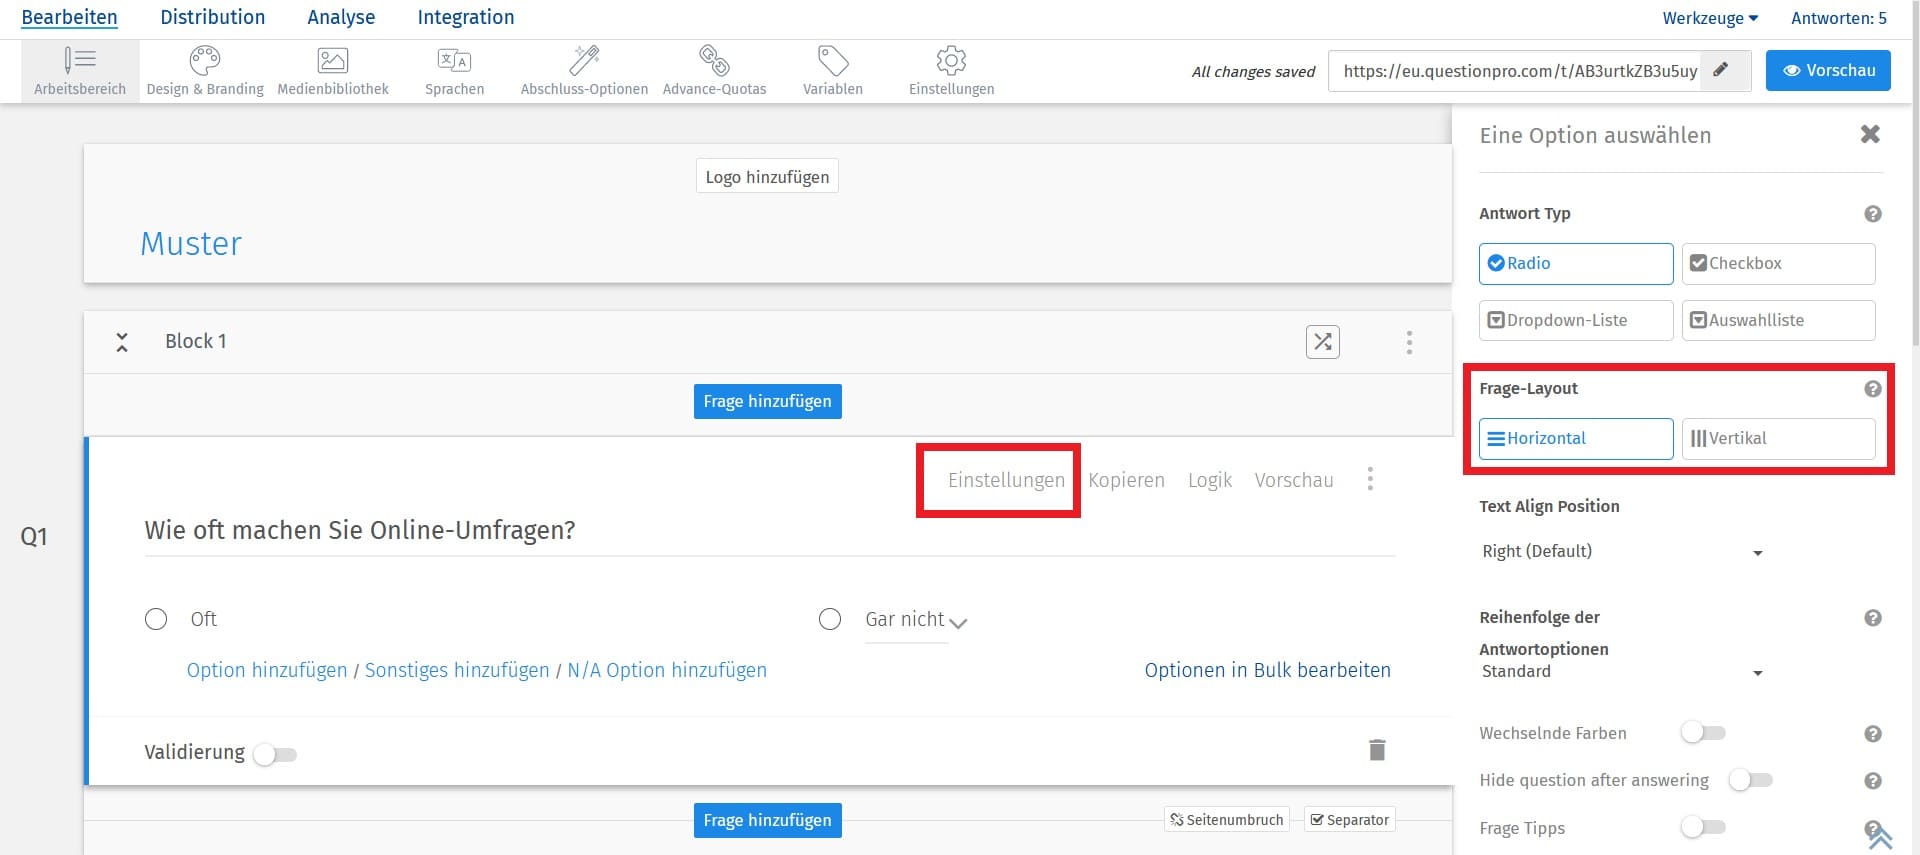Open the Sprachen translation icon
This screenshot has width=1920, height=855.
[x=454, y=61]
